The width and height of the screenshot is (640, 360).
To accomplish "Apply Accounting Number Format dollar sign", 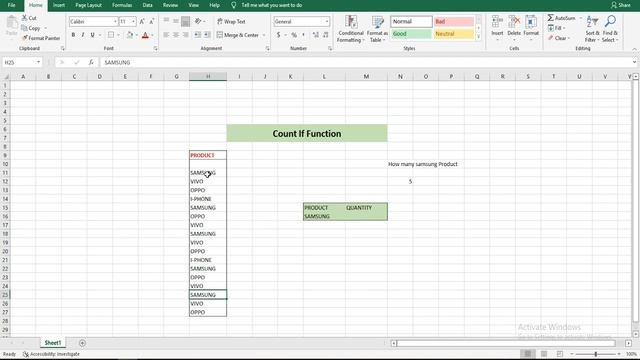I will [278, 35].
